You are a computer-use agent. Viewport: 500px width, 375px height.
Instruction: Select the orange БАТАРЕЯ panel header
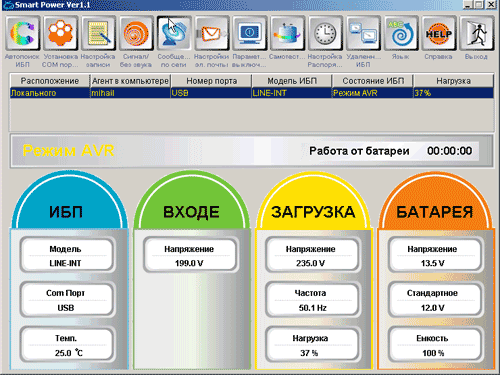(435, 202)
